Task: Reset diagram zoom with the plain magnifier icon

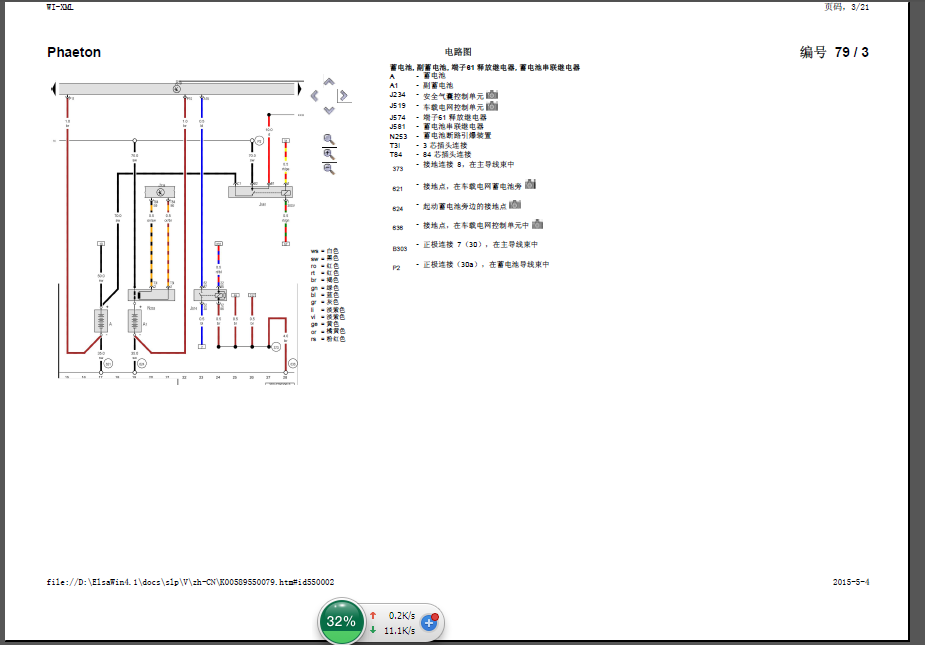Action: (329, 140)
